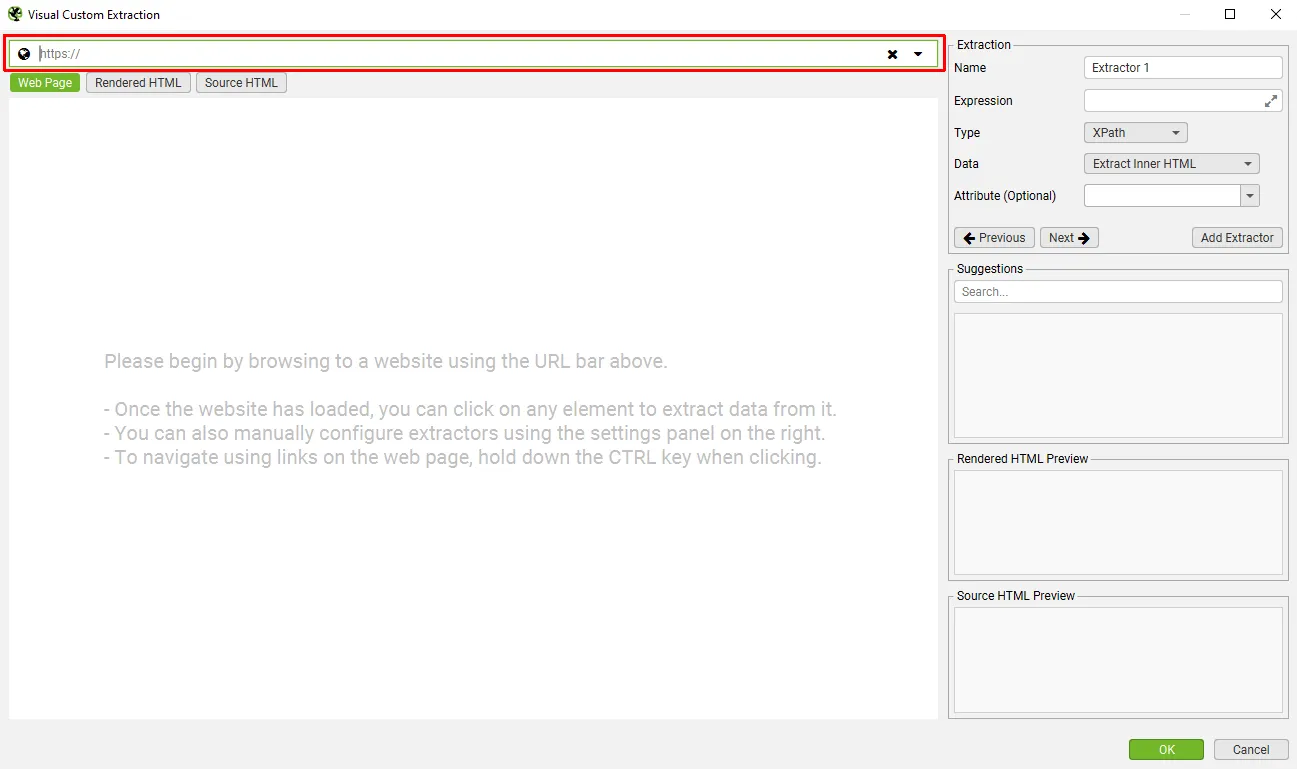Viewport: 1297px width, 769px height.
Task: Clear the URL using the X icon
Action: (x=892, y=53)
